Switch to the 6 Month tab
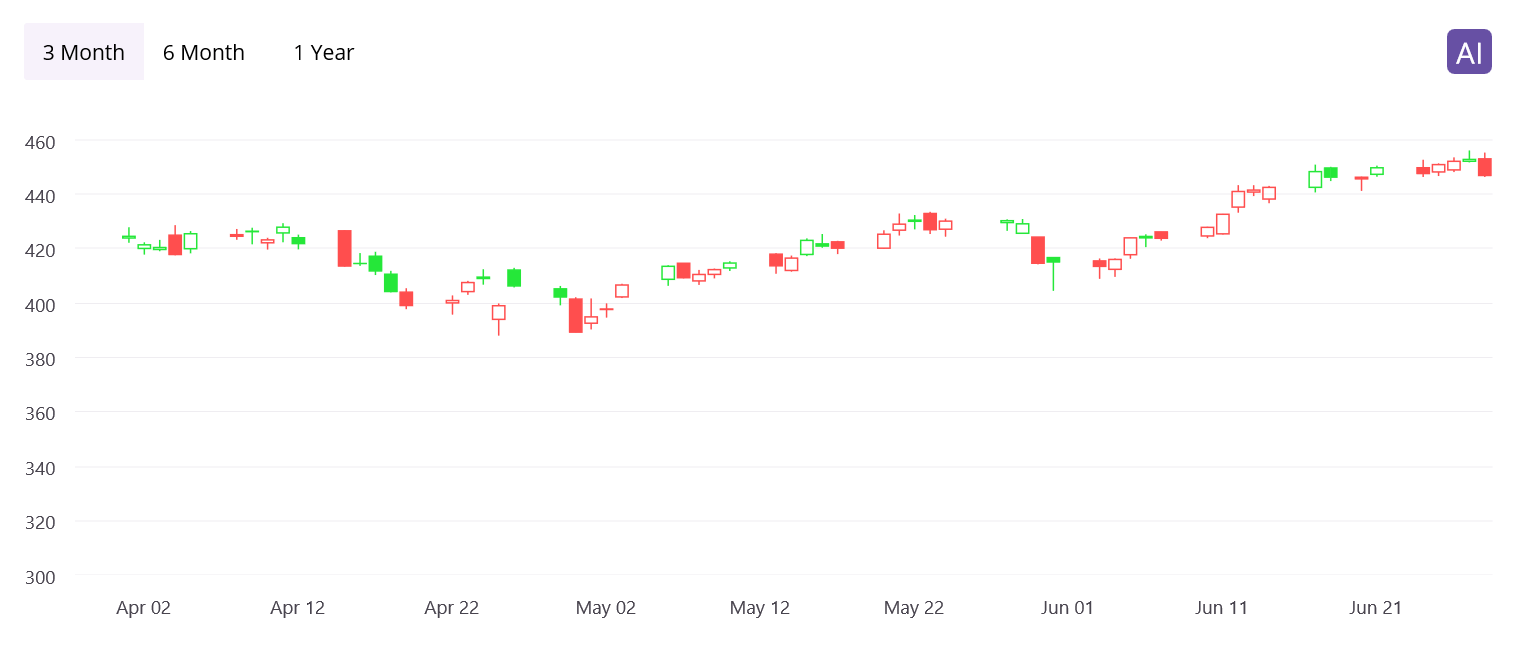This screenshot has width=1519, height=646. [x=204, y=52]
